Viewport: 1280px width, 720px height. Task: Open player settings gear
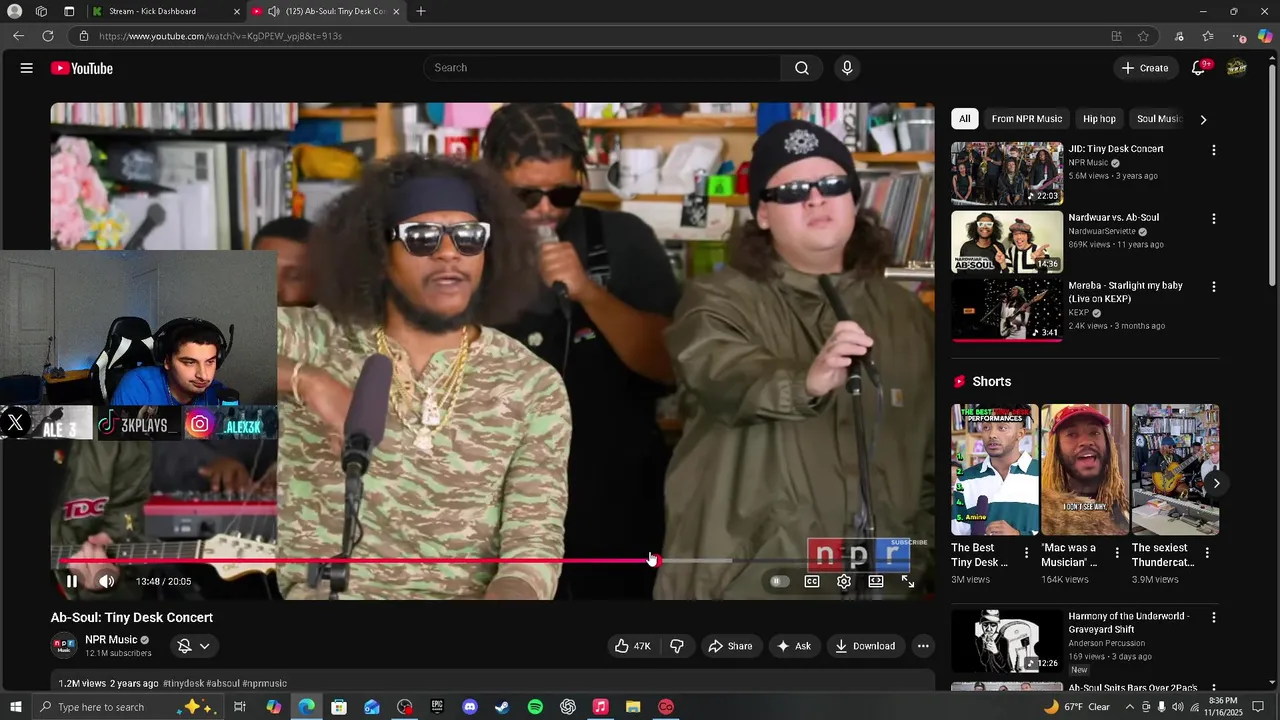coord(844,581)
